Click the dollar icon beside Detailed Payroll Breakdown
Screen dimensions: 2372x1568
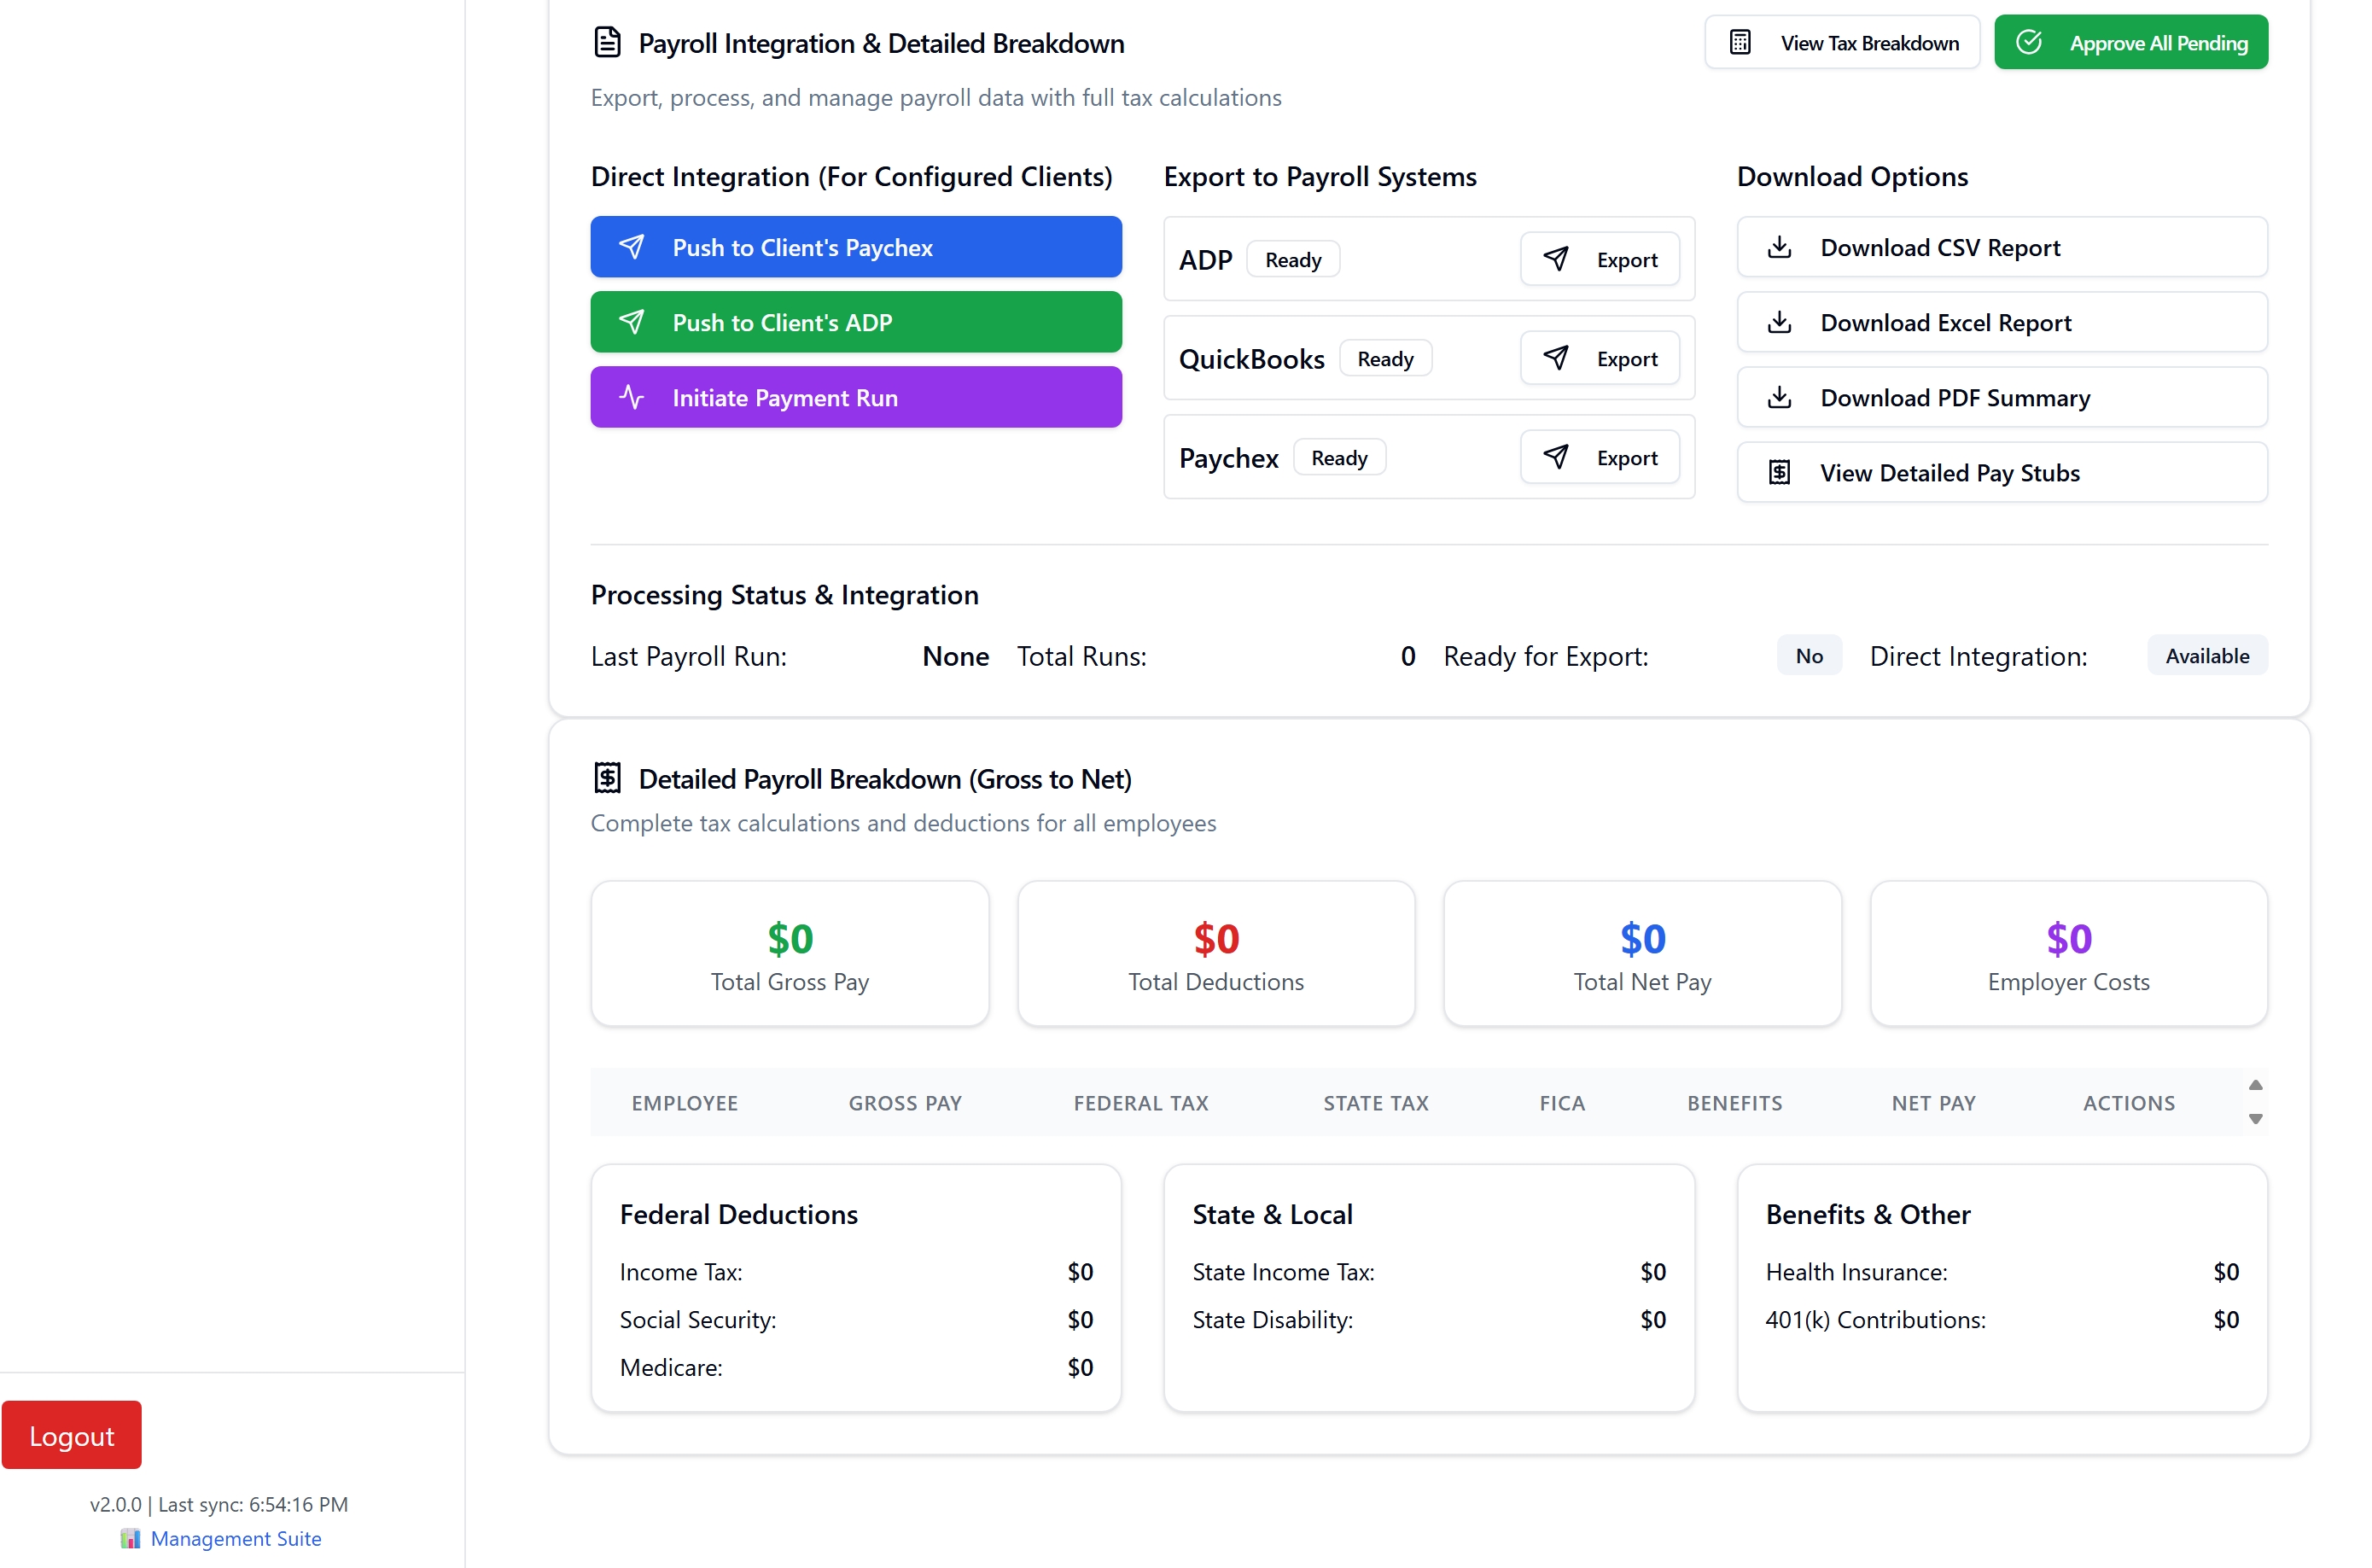click(x=607, y=777)
